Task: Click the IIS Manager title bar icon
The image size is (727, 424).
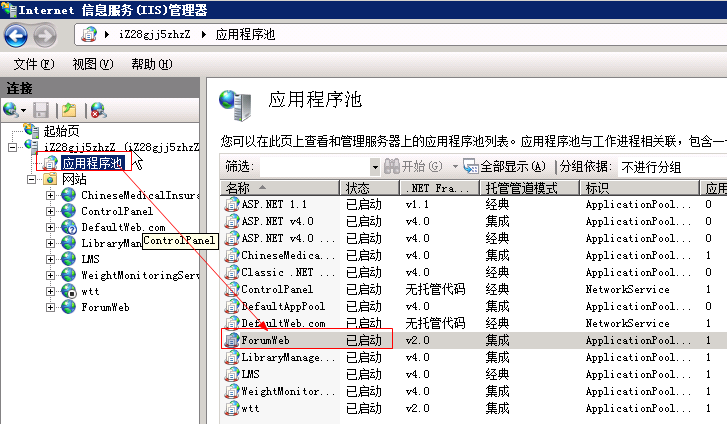Action: [9, 9]
